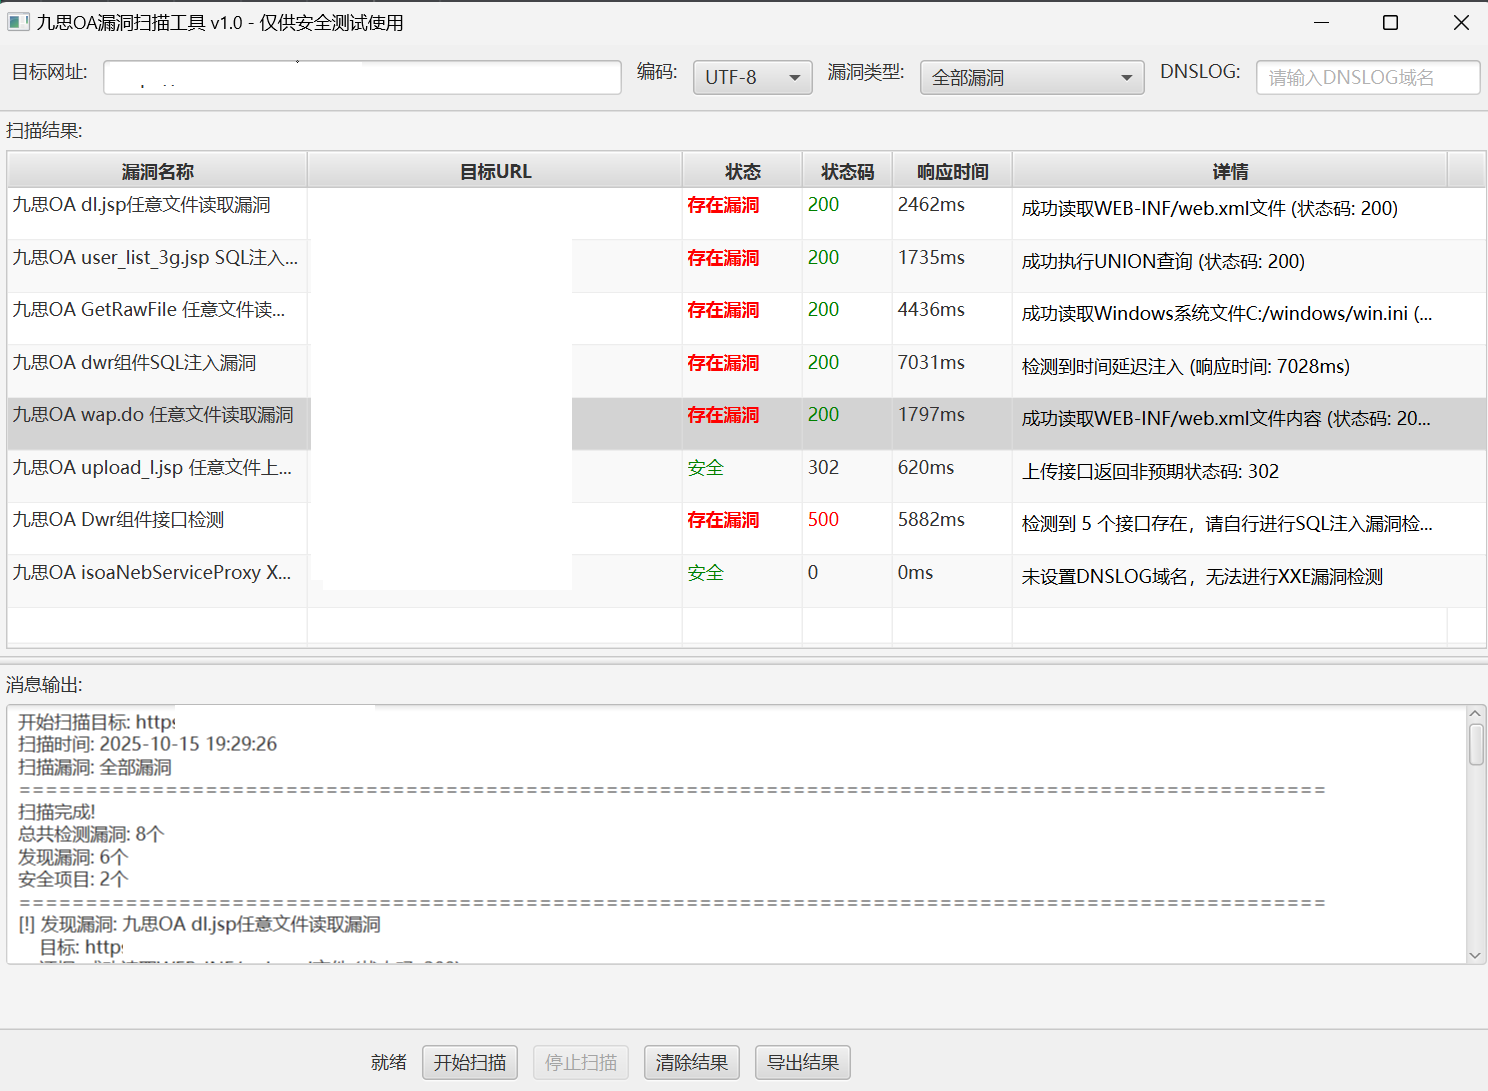Click 安全项目: 2个 line
The width and height of the screenshot is (1488, 1091).
(x=73, y=879)
